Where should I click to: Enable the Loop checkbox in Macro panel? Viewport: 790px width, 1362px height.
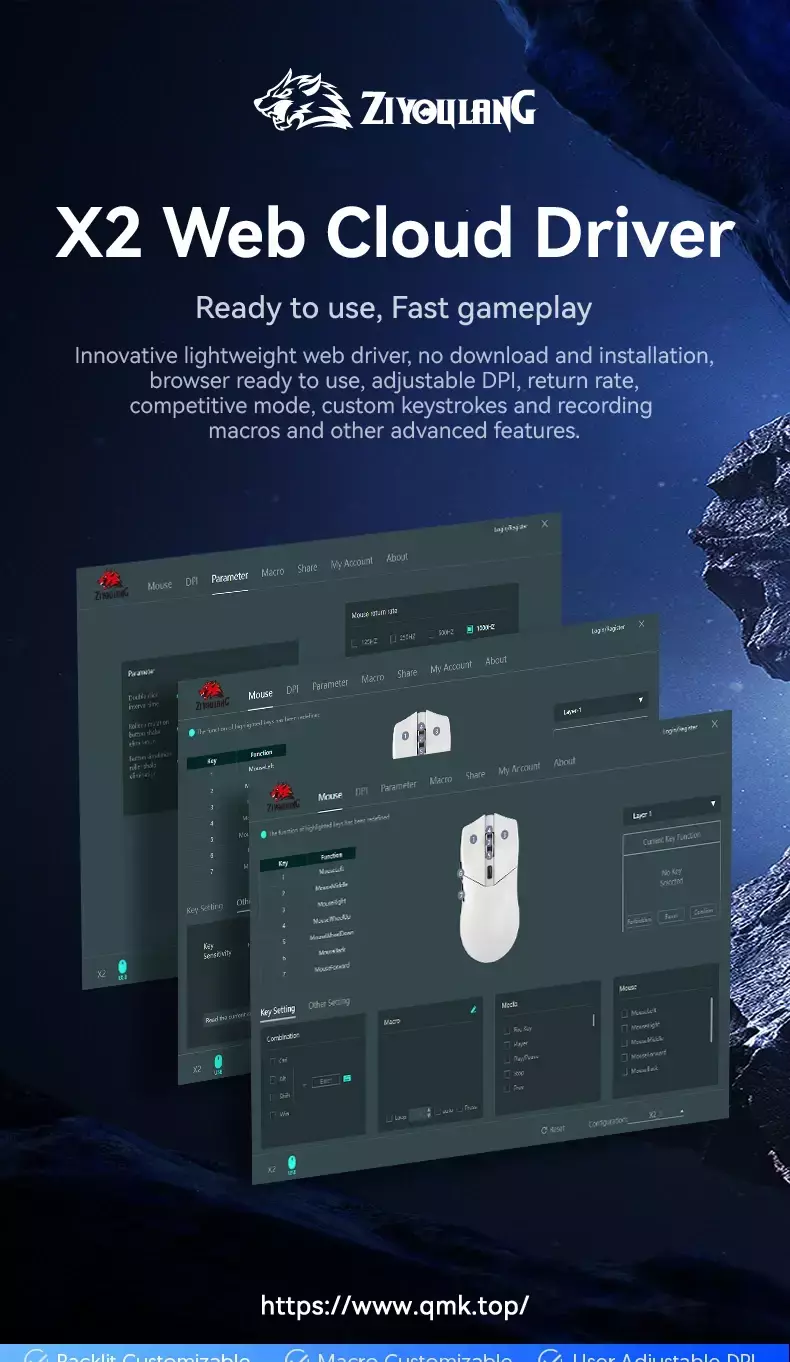tap(389, 1118)
